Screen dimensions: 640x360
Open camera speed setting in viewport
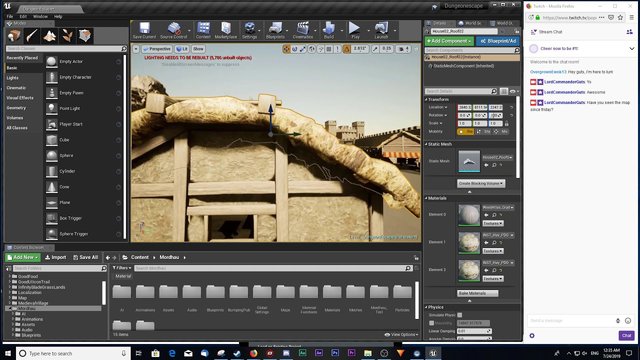[x=404, y=49]
